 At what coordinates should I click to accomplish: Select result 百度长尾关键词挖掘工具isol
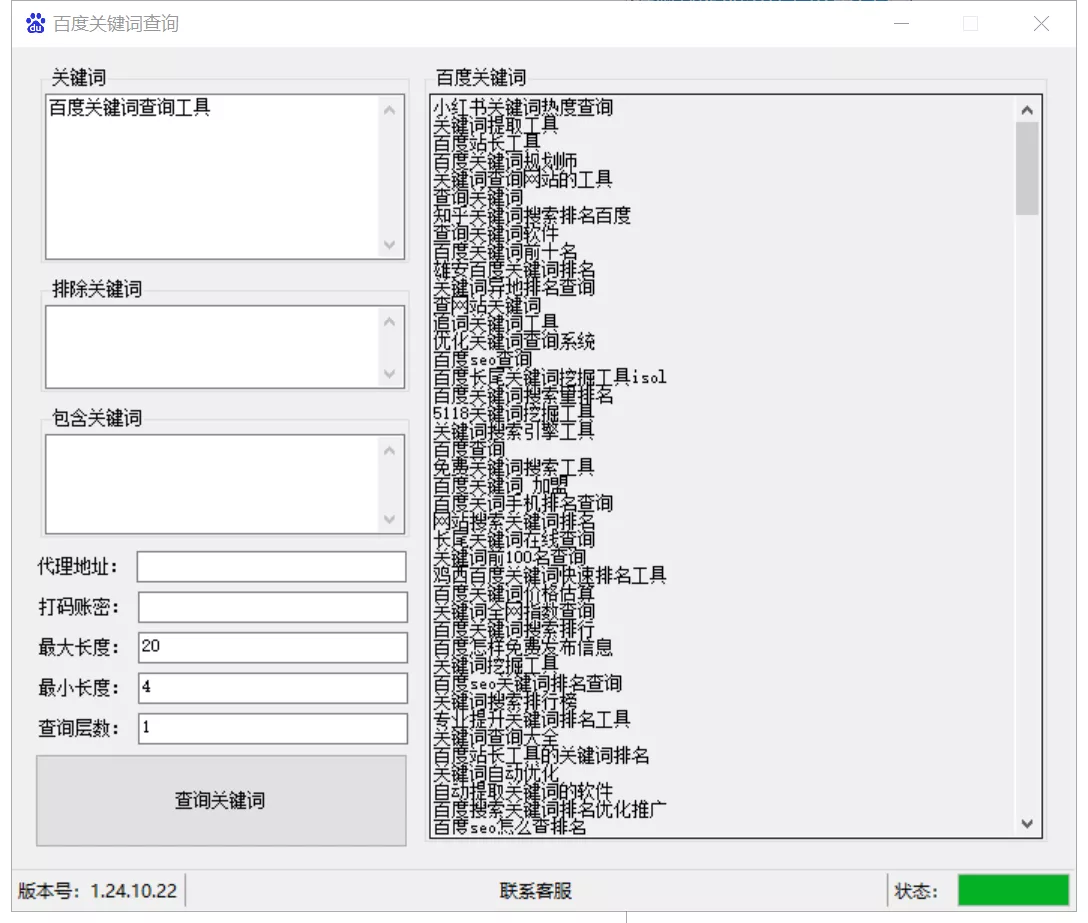pos(550,378)
